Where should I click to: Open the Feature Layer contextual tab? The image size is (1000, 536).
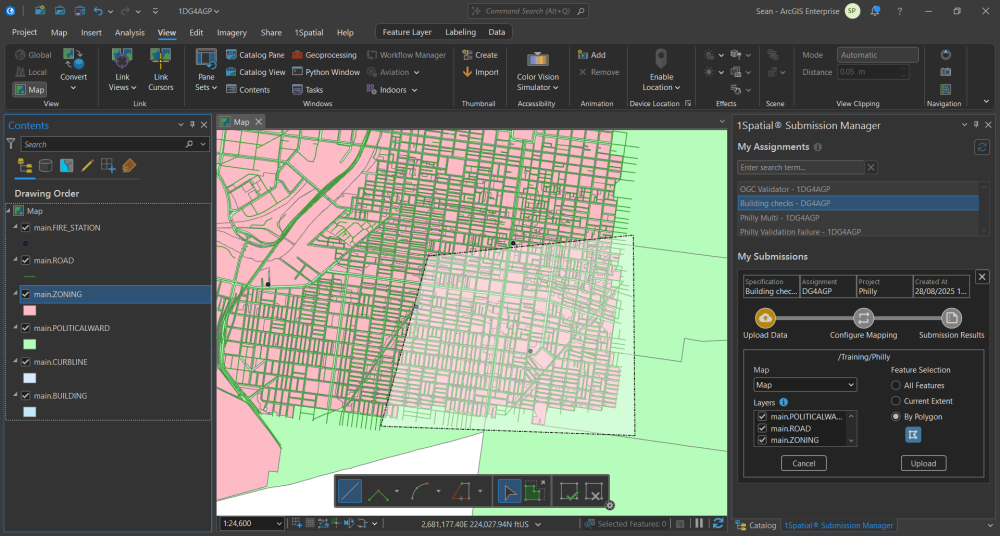click(x=407, y=32)
